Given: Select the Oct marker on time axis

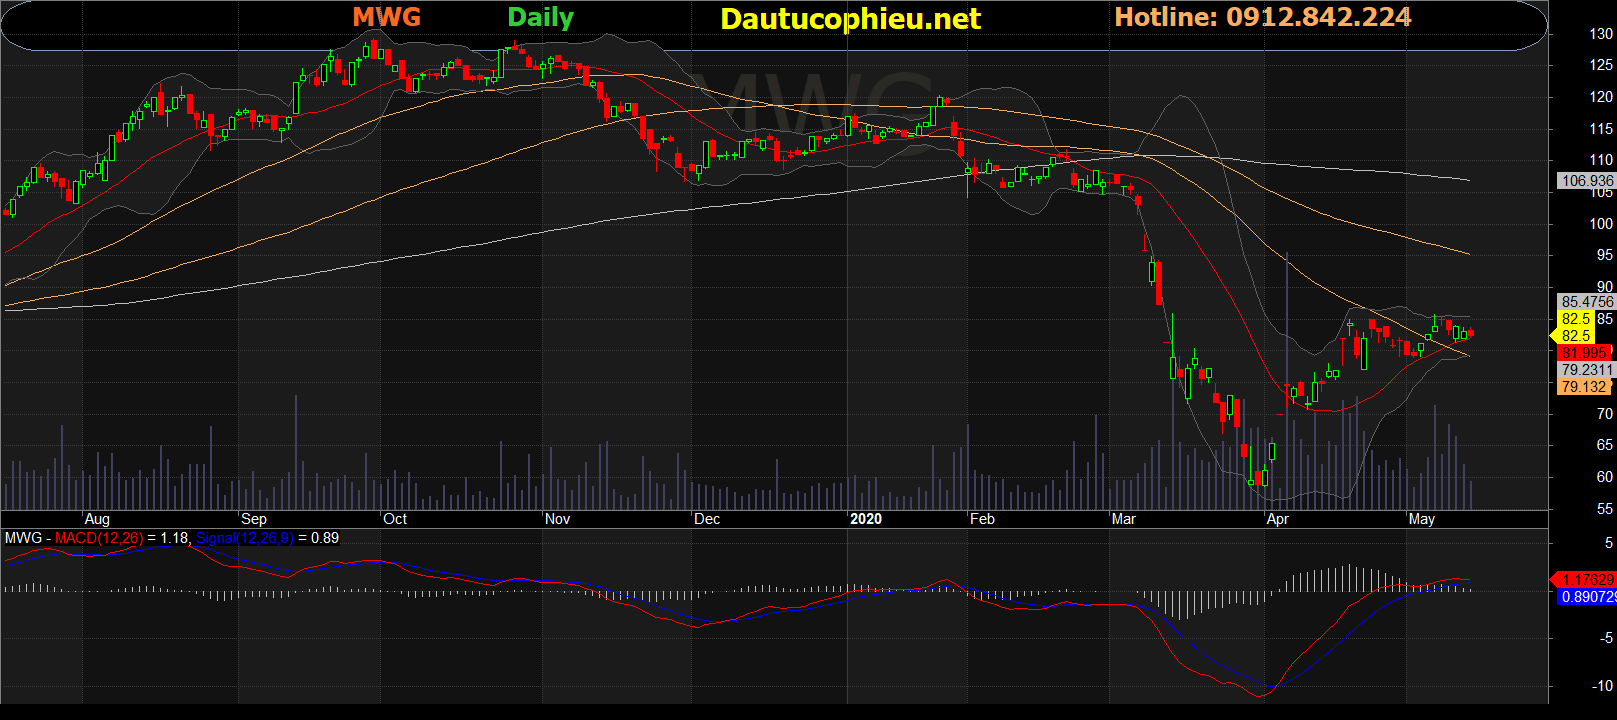Looking at the screenshot, I should 395,519.
